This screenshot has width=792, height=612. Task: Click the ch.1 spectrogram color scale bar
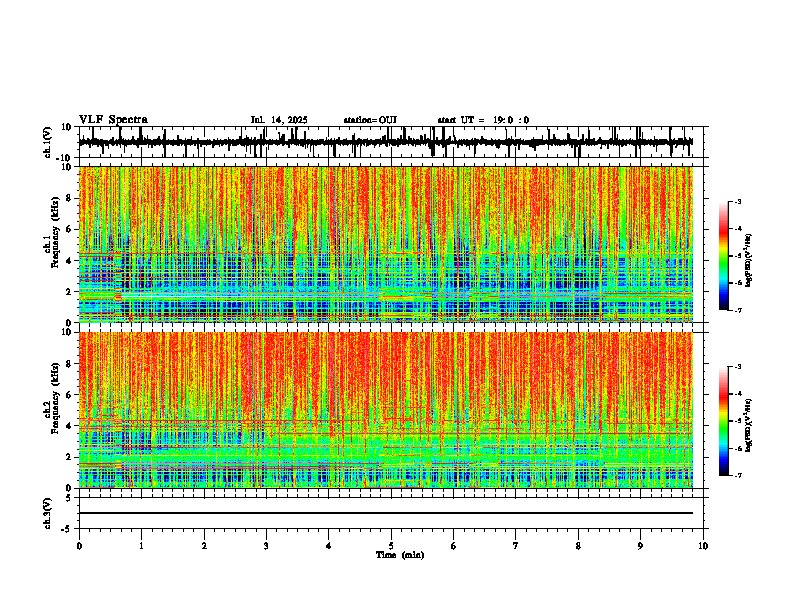coord(724,256)
